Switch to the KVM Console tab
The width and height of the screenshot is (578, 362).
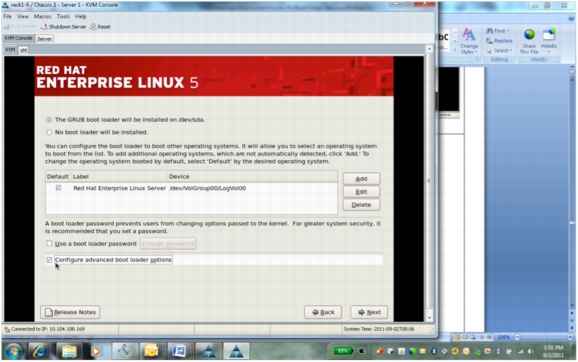coord(18,38)
